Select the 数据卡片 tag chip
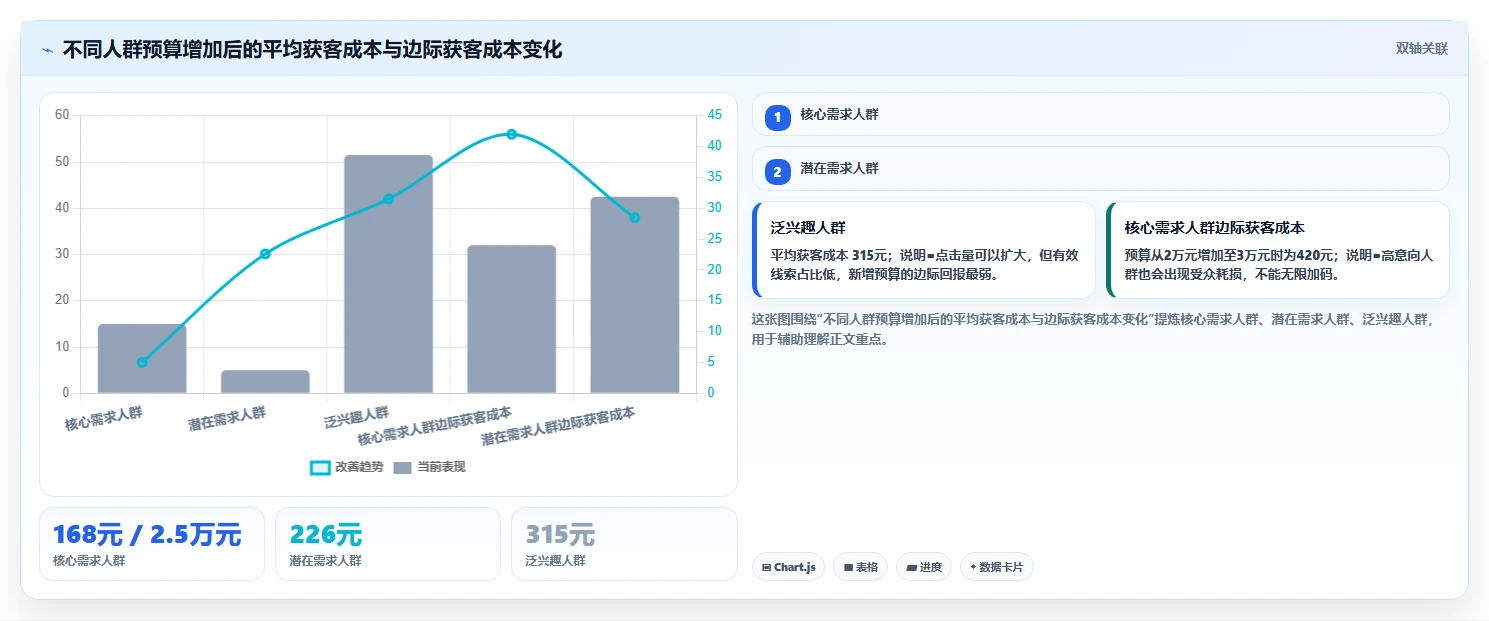 tap(996, 567)
